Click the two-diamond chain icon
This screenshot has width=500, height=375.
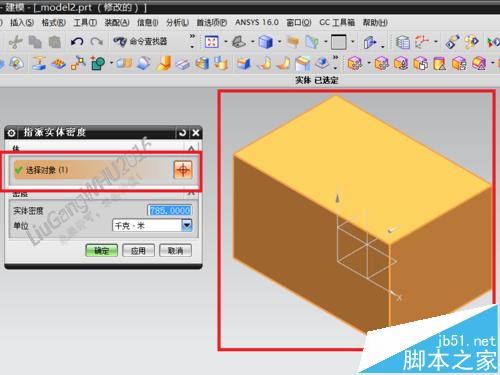(x=453, y=42)
